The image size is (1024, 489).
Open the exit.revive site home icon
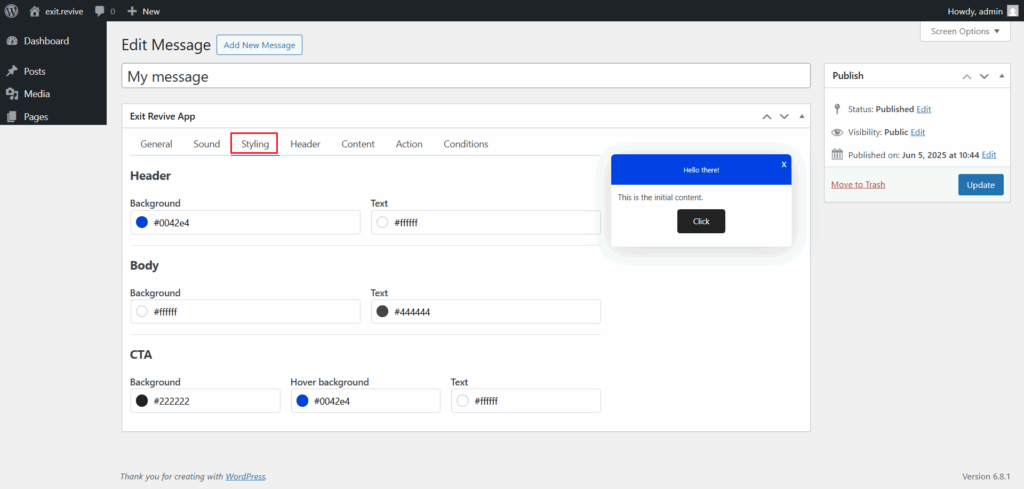[x=35, y=11]
